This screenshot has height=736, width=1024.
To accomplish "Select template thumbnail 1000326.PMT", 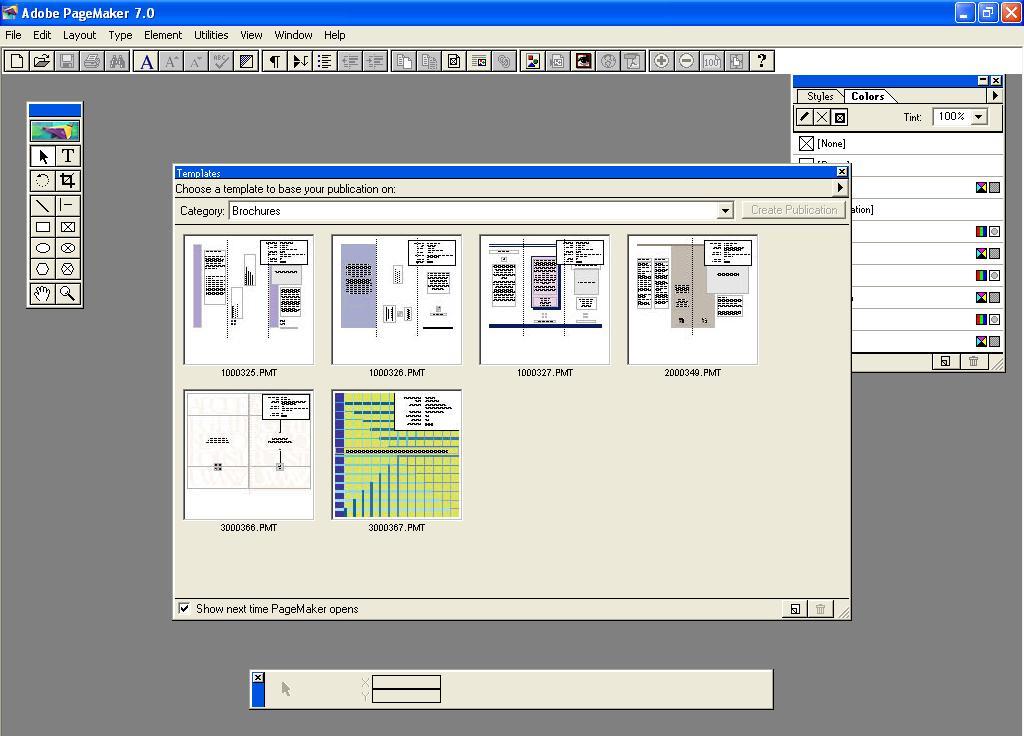I will (x=396, y=300).
